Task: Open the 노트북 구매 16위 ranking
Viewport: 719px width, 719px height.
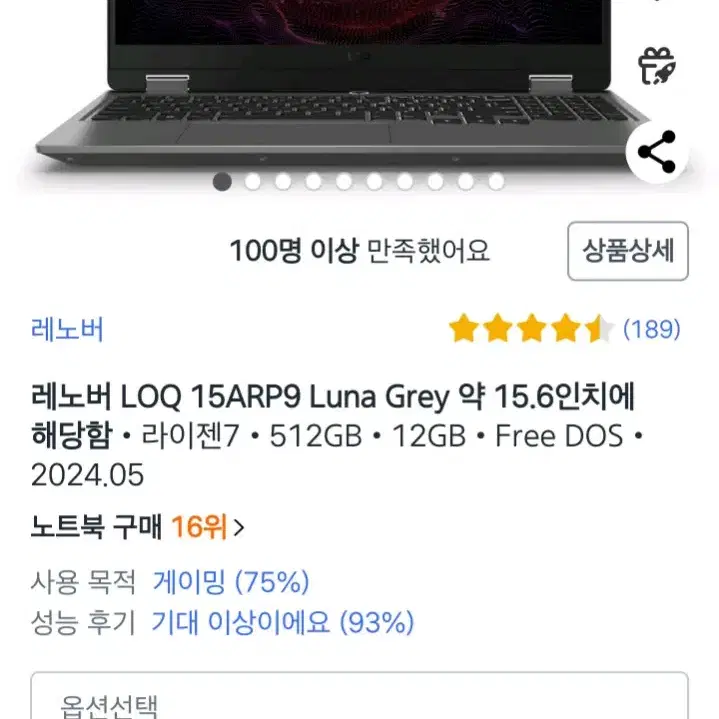Action: [x=138, y=527]
